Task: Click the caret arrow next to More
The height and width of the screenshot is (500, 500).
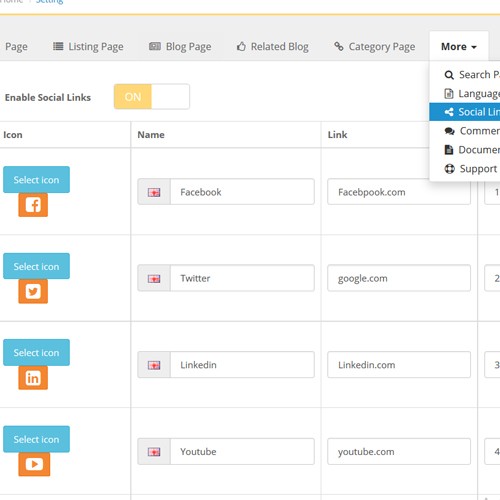Action: pos(474,47)
